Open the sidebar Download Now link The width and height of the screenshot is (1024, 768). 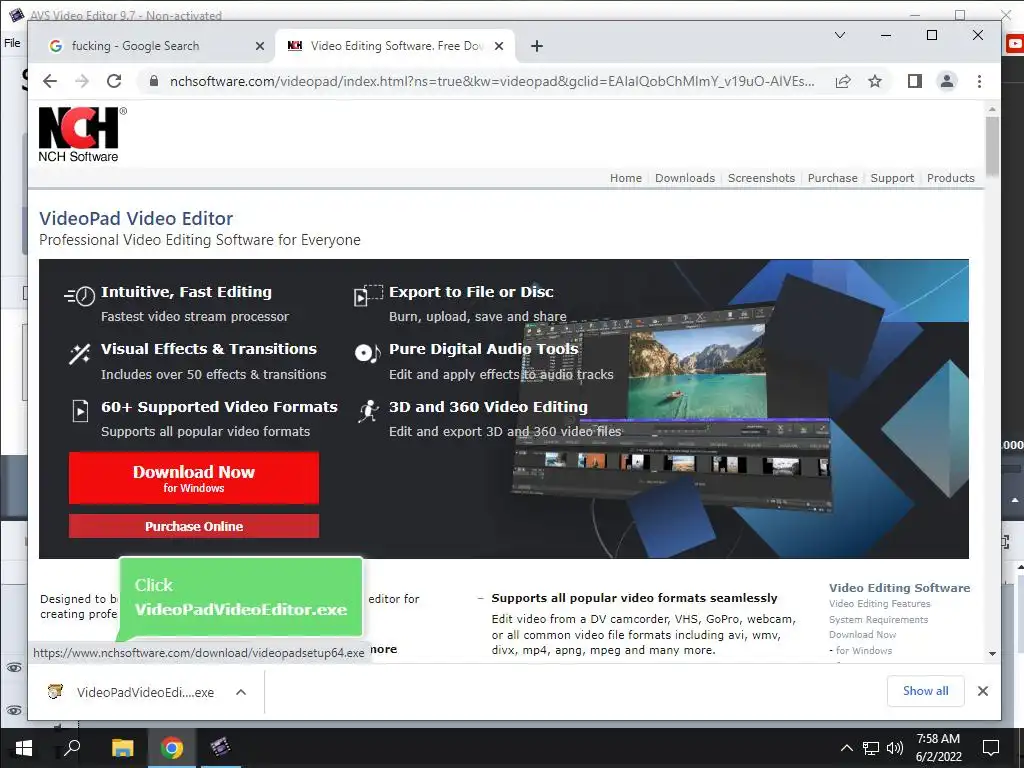click(862, 635)
